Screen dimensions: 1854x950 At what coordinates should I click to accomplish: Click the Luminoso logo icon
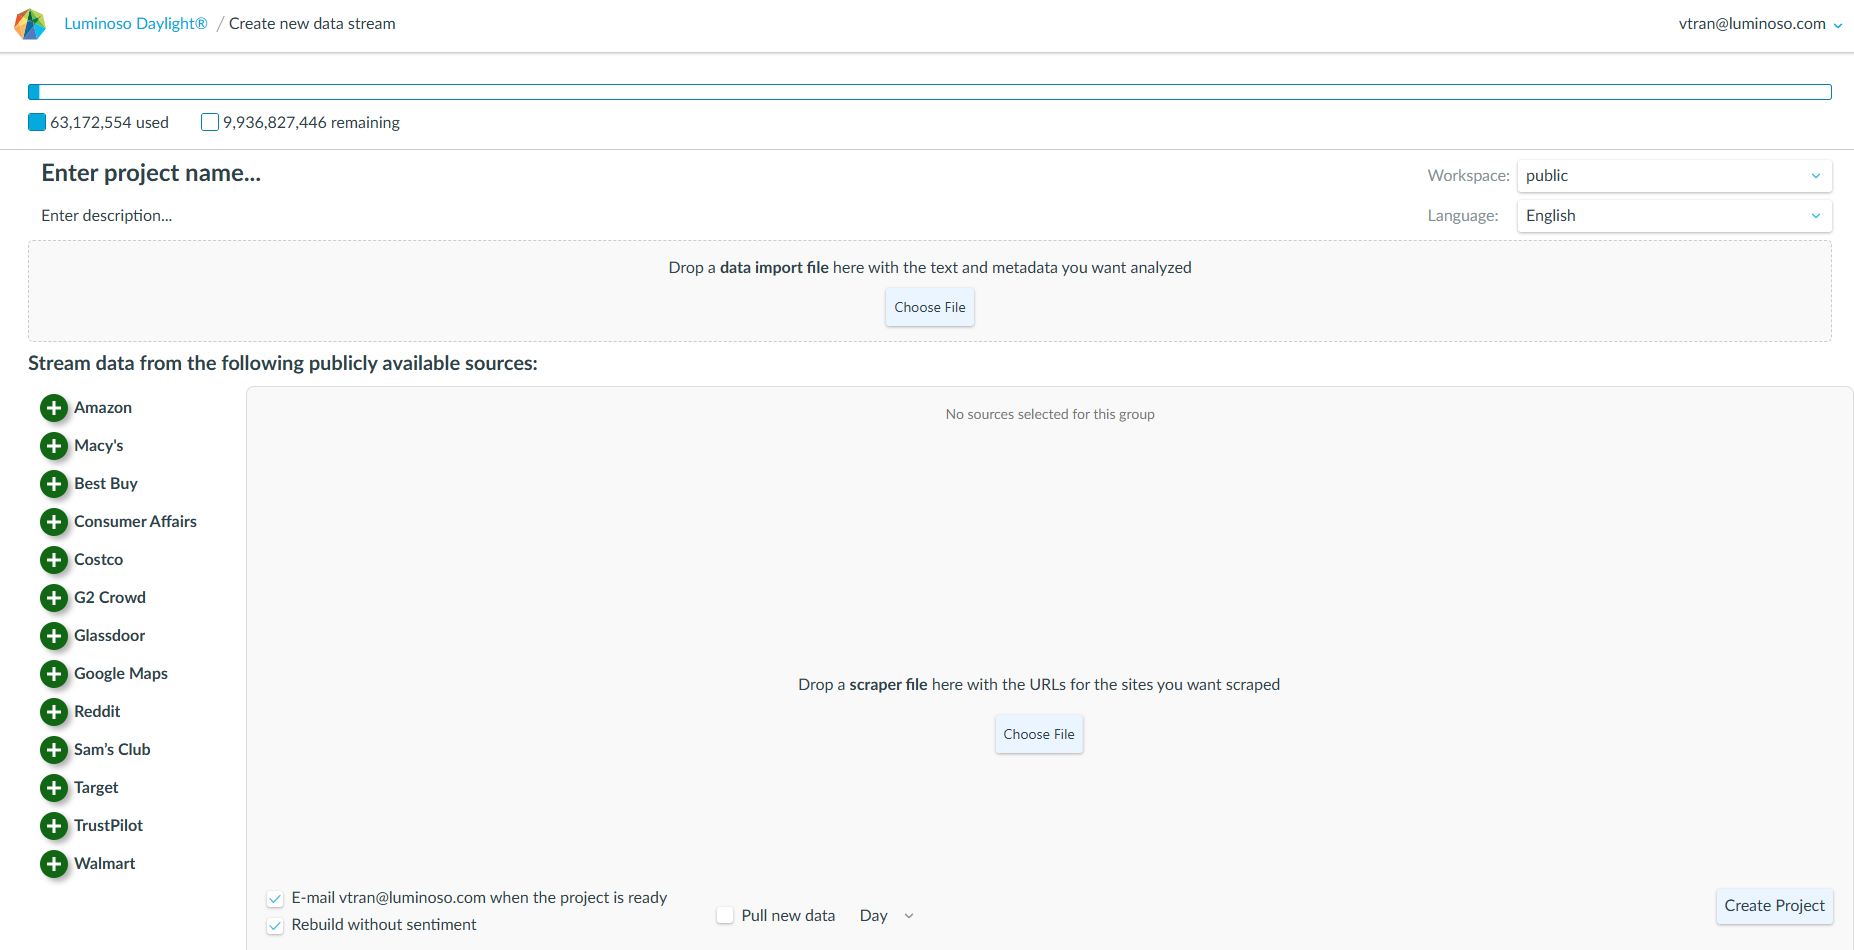pyautogui.click(x=30, y=24)
